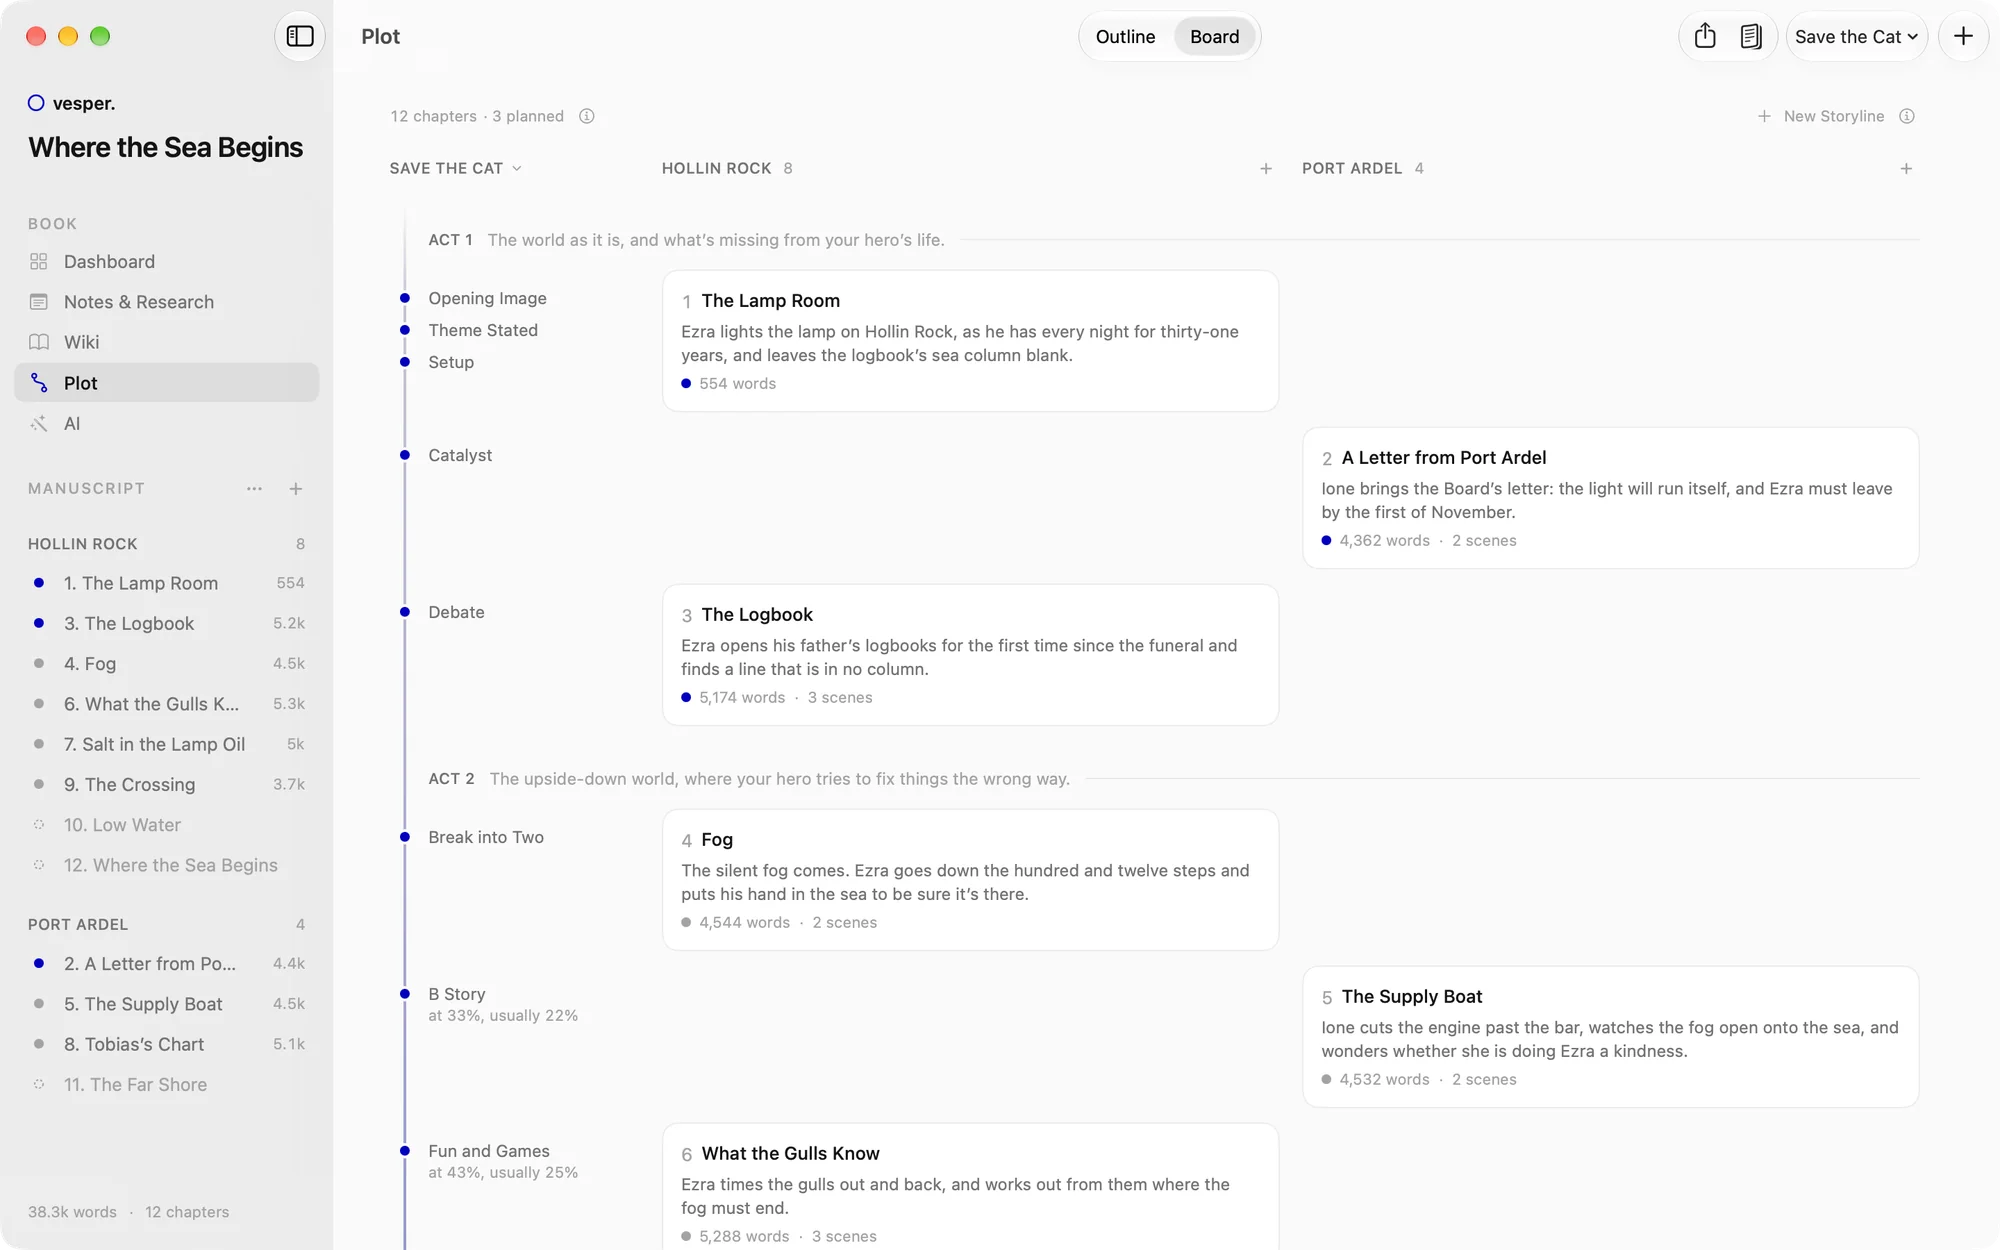Click the Fog chapter card on board
The image size is (2000, 1250).
[970, 880]
